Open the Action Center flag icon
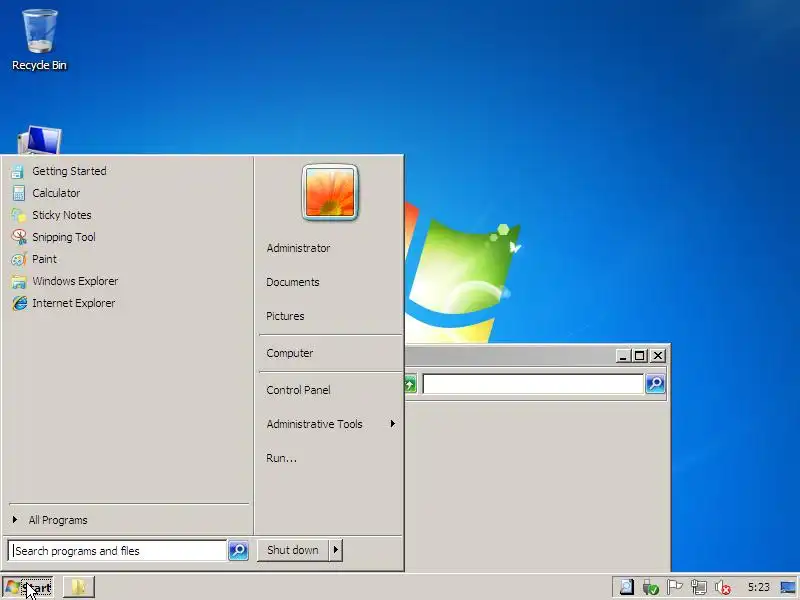 click(x=674, y=587)
